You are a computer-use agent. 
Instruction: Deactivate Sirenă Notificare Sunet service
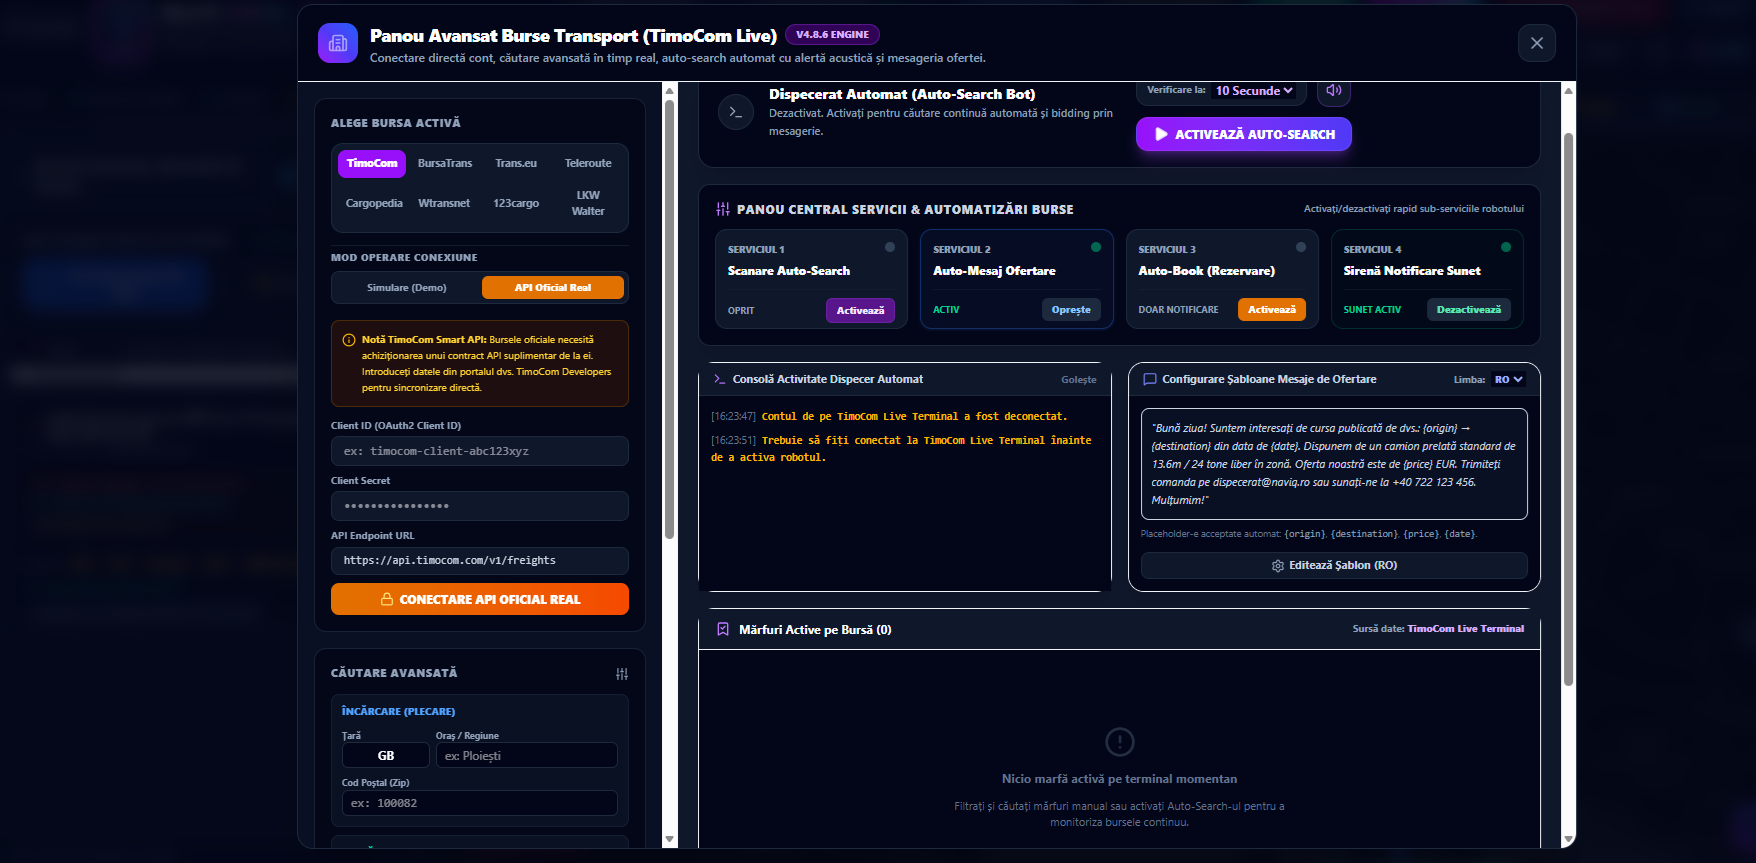tap(1469, 310)
